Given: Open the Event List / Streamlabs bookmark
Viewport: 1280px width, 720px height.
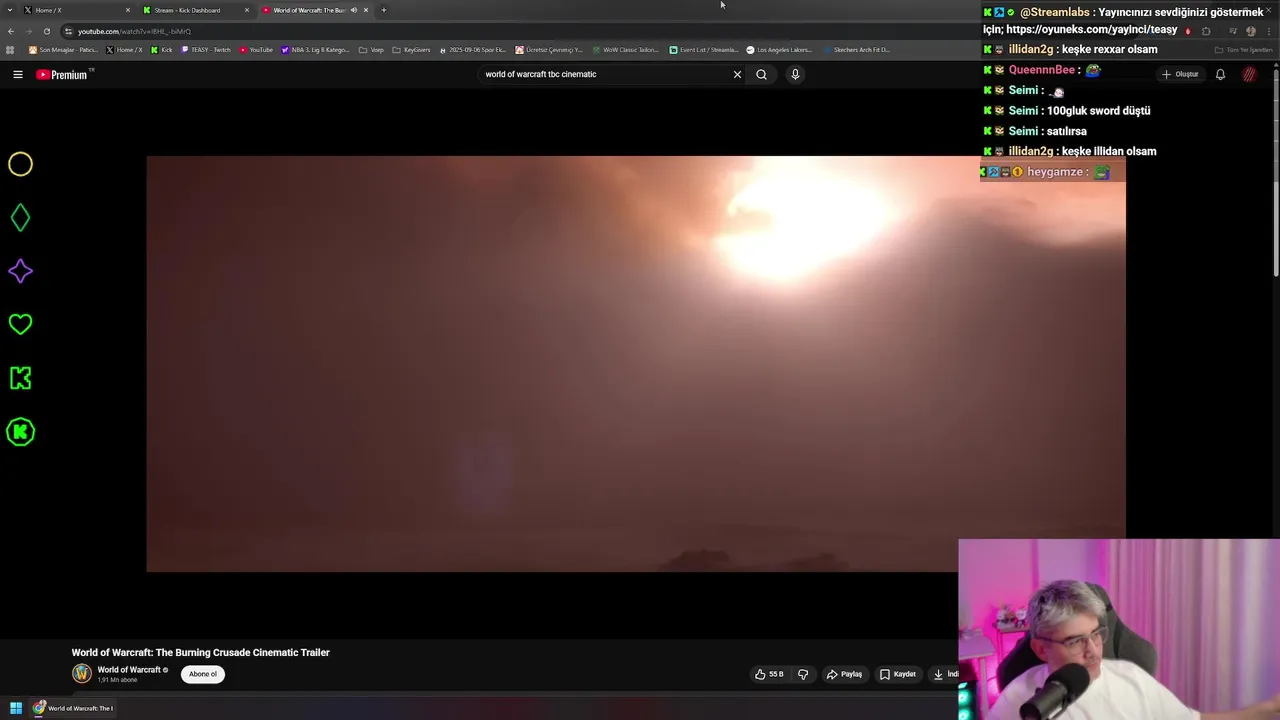Looking at the screenshot, I should pos(704,49).
